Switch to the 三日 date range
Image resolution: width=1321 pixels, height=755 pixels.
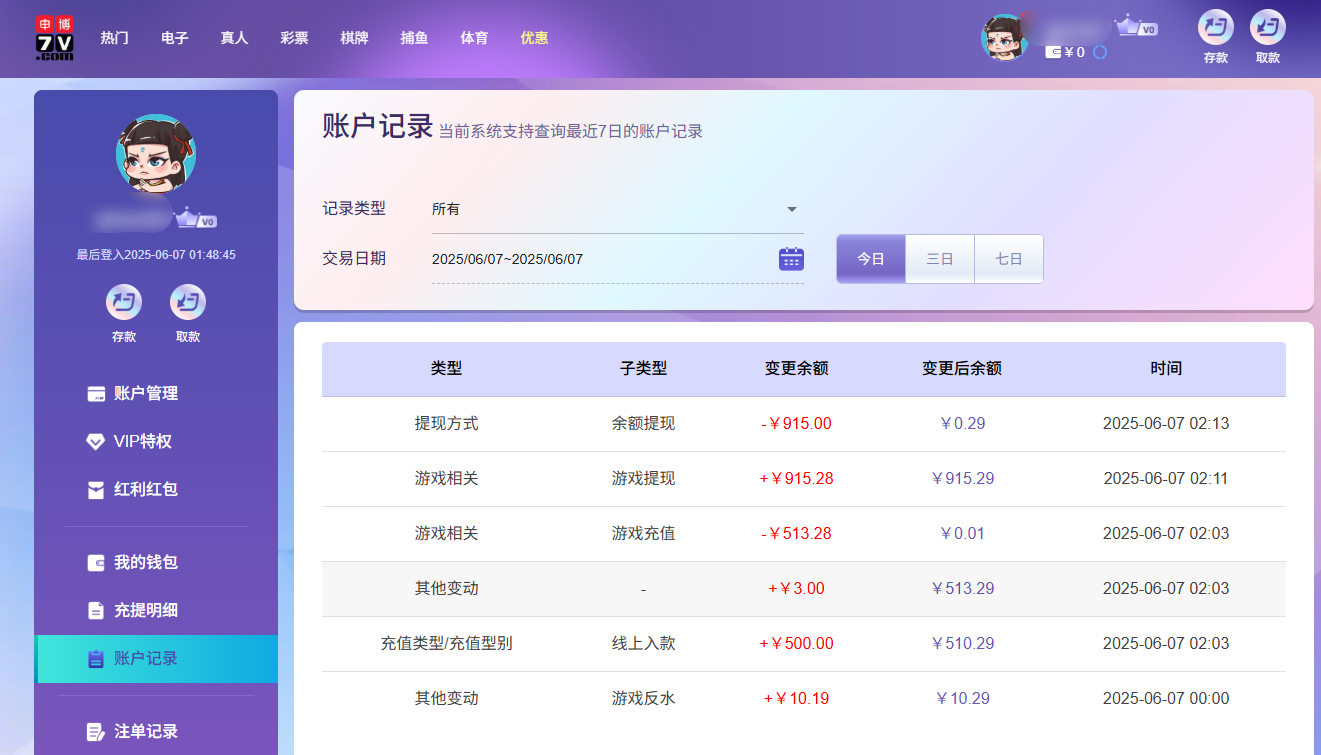pyautogui.click(x=939, y=258)
